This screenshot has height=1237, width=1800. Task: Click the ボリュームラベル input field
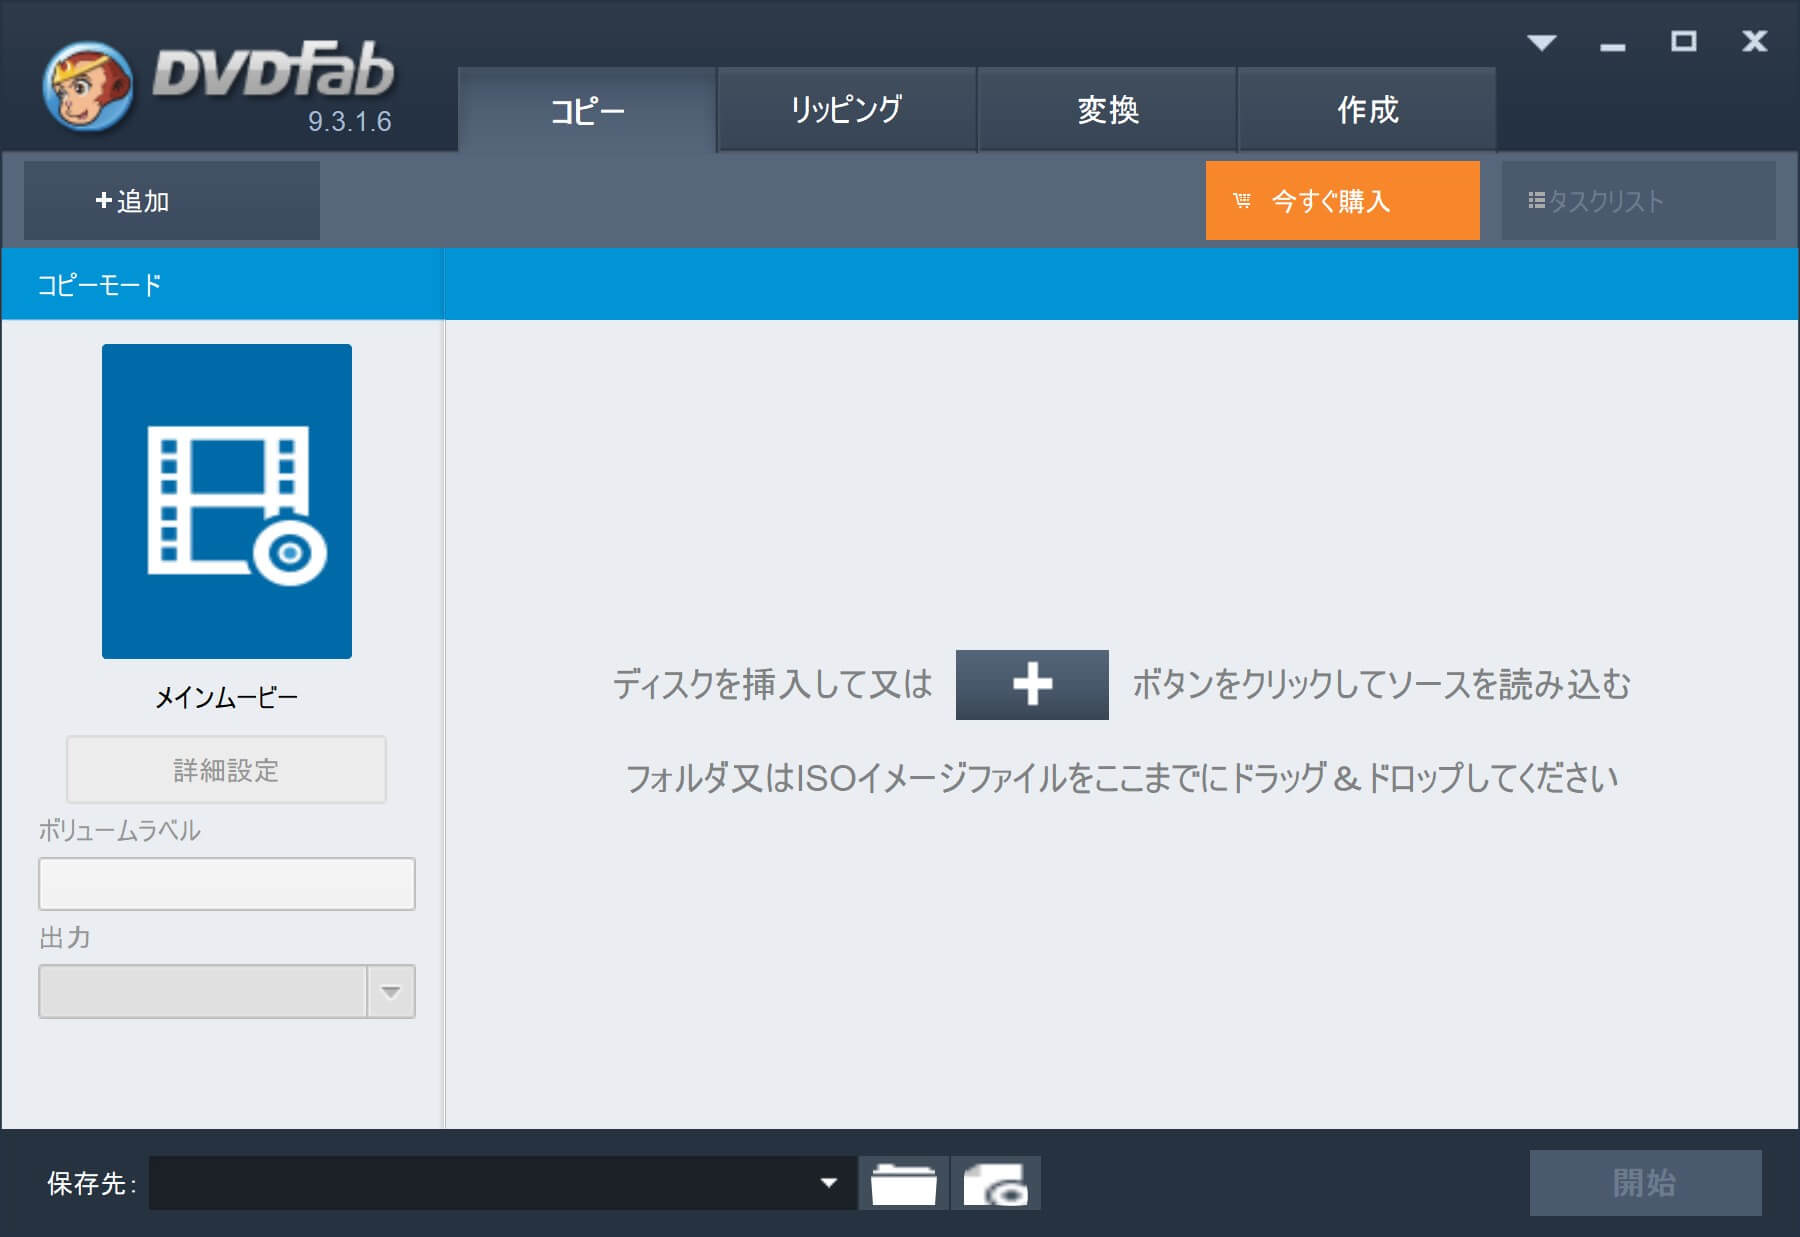(x=227, y=884)
